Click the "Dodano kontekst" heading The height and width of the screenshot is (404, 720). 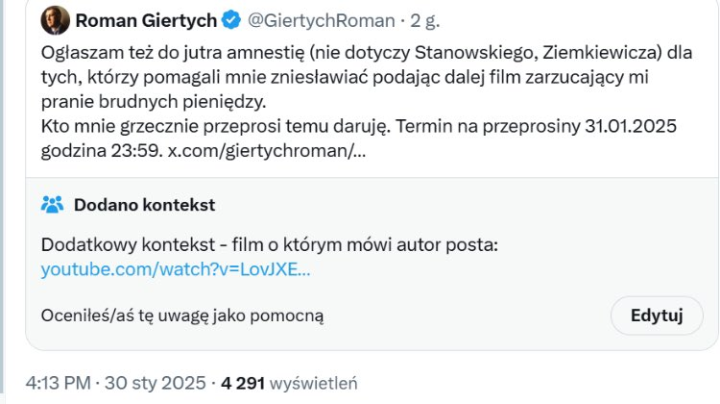tap(144, 205)
